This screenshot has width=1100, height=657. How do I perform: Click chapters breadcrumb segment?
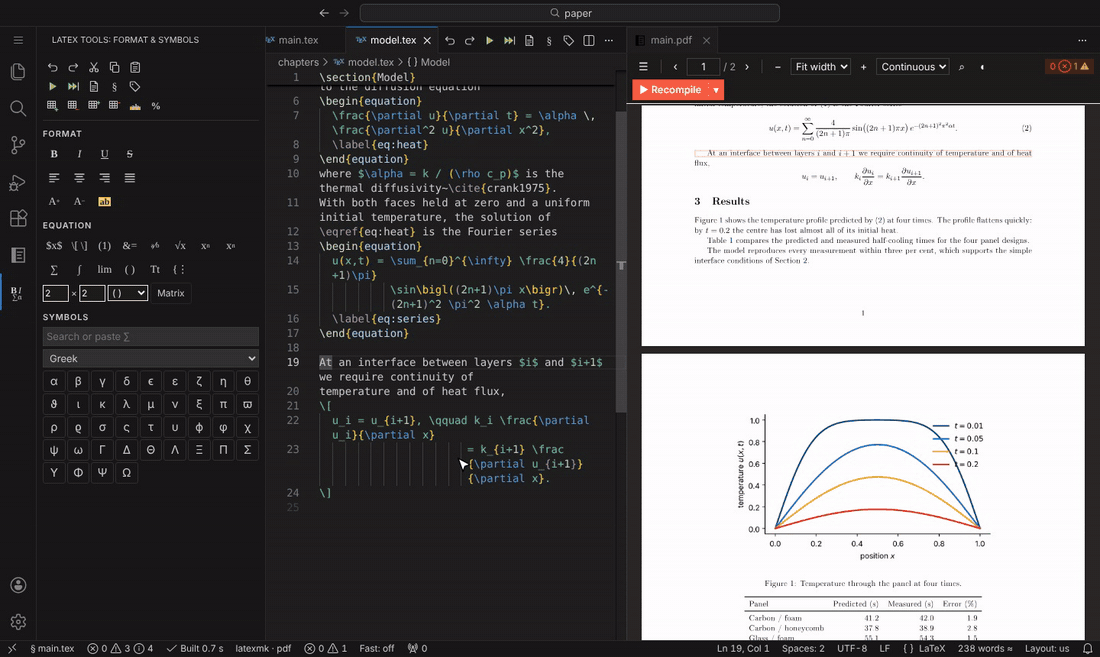(298, 62)
